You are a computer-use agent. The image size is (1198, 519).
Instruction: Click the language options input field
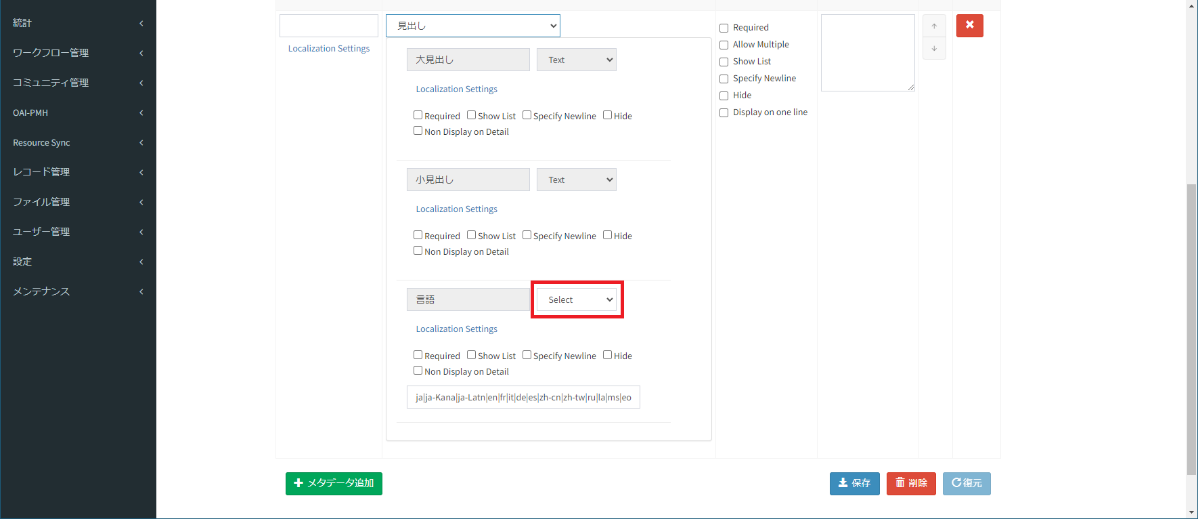[523, 397]
